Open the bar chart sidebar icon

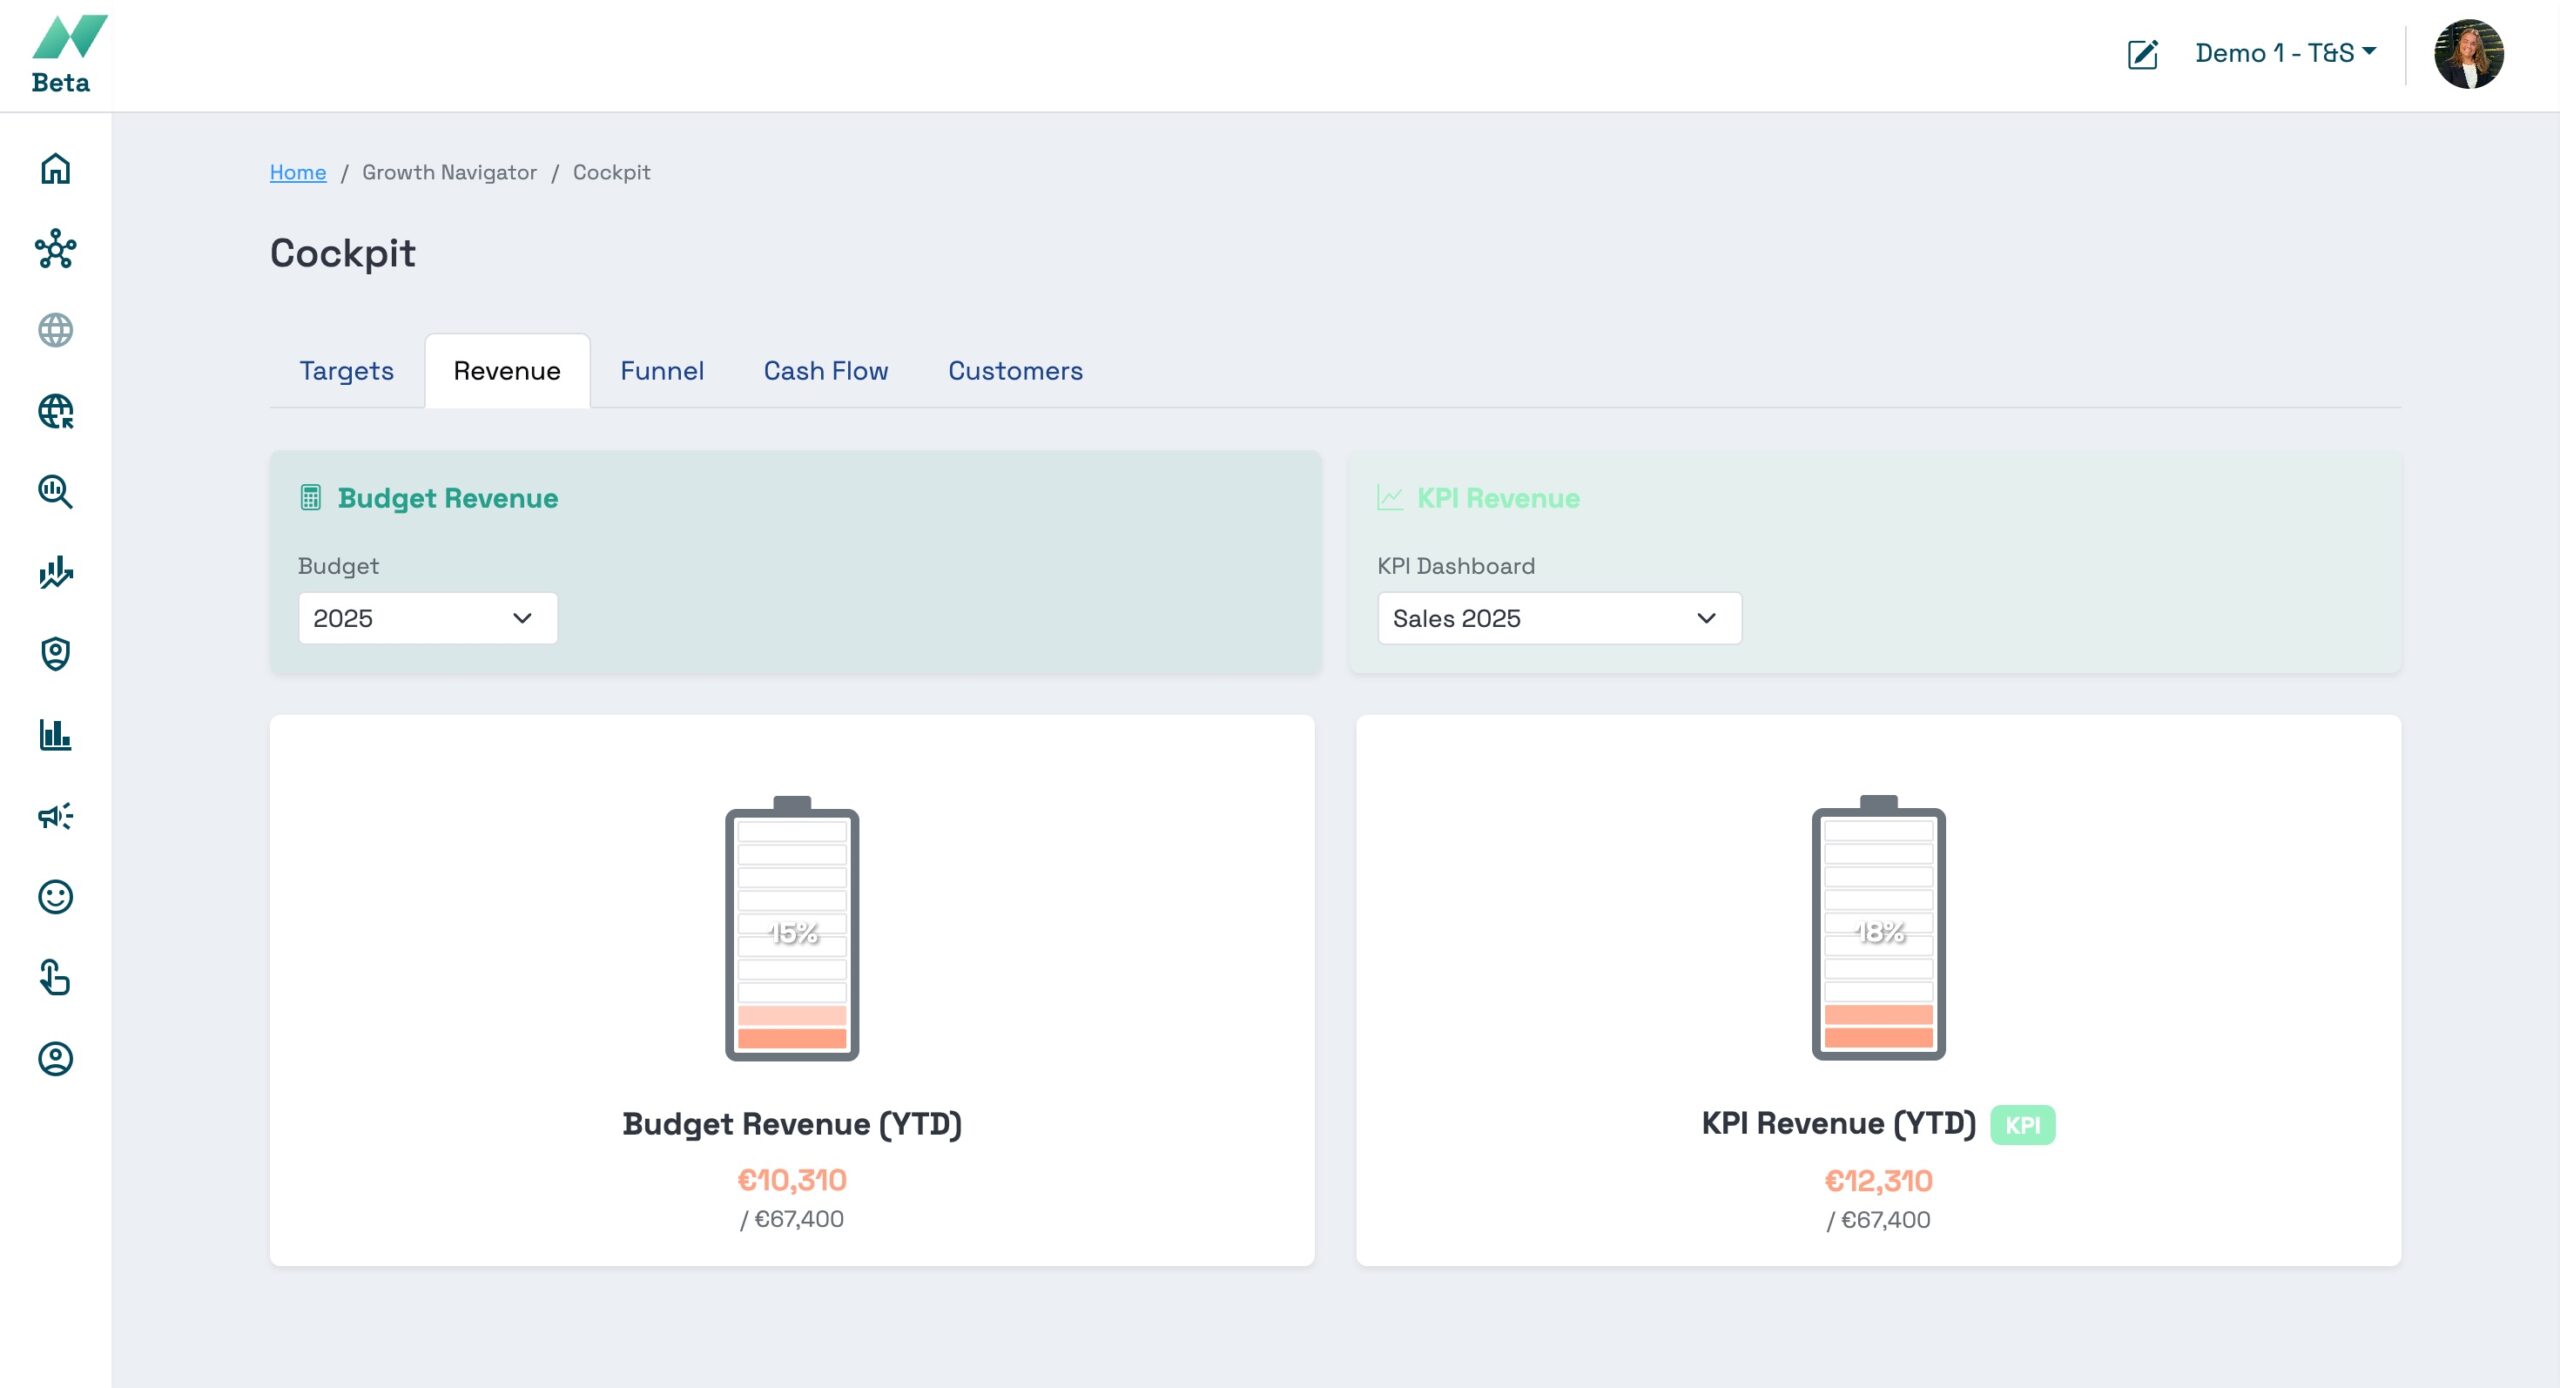coord(55,735)
